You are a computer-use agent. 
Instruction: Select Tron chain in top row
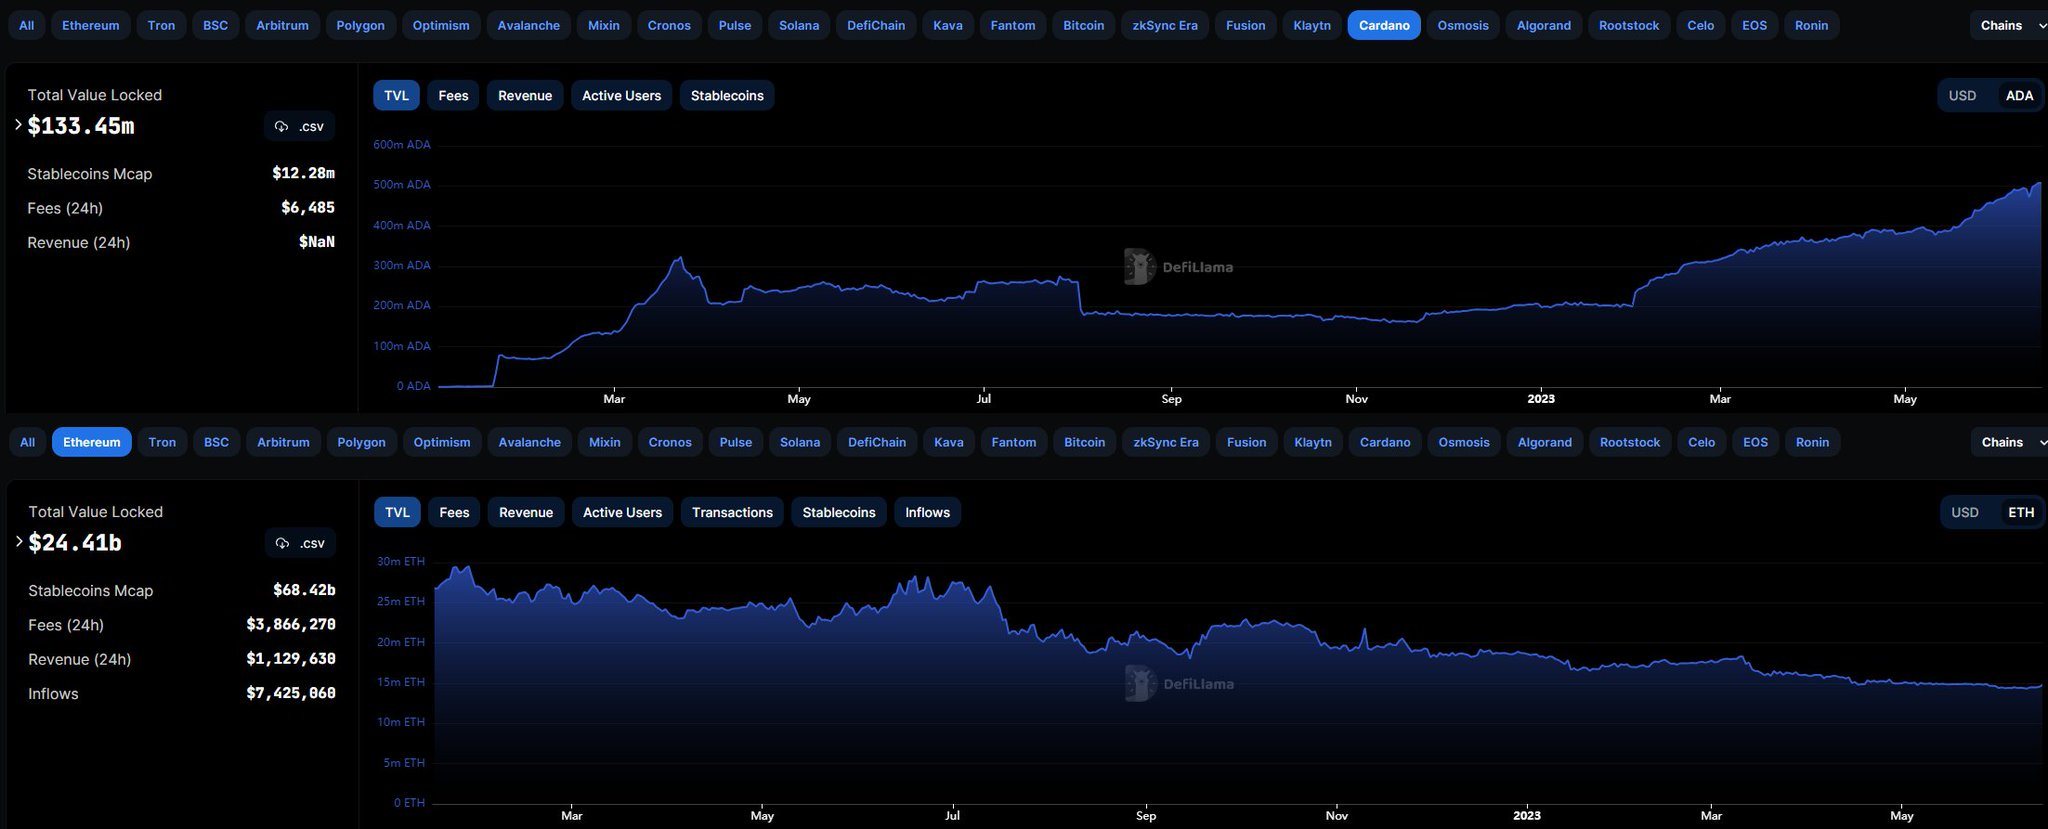pos(161,25)
